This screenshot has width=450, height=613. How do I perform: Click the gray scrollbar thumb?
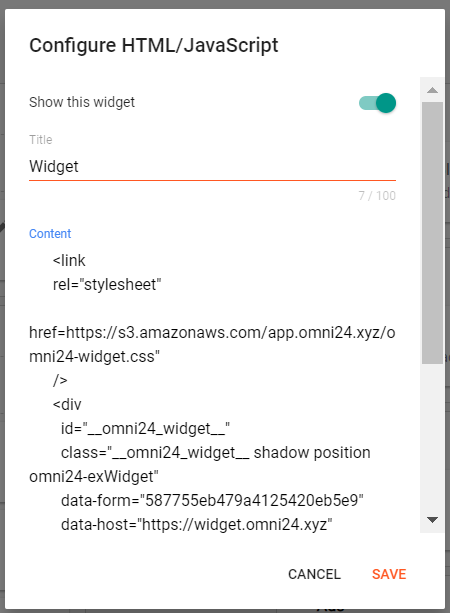(x=432, y=233)
